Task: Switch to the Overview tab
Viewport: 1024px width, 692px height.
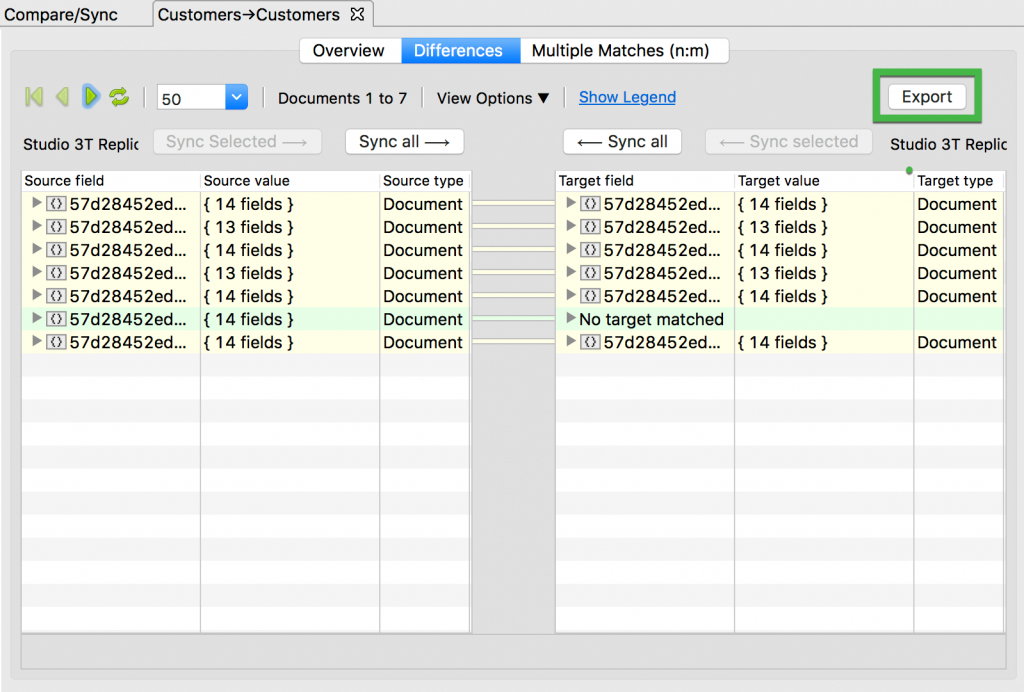Action: (349, 50)
